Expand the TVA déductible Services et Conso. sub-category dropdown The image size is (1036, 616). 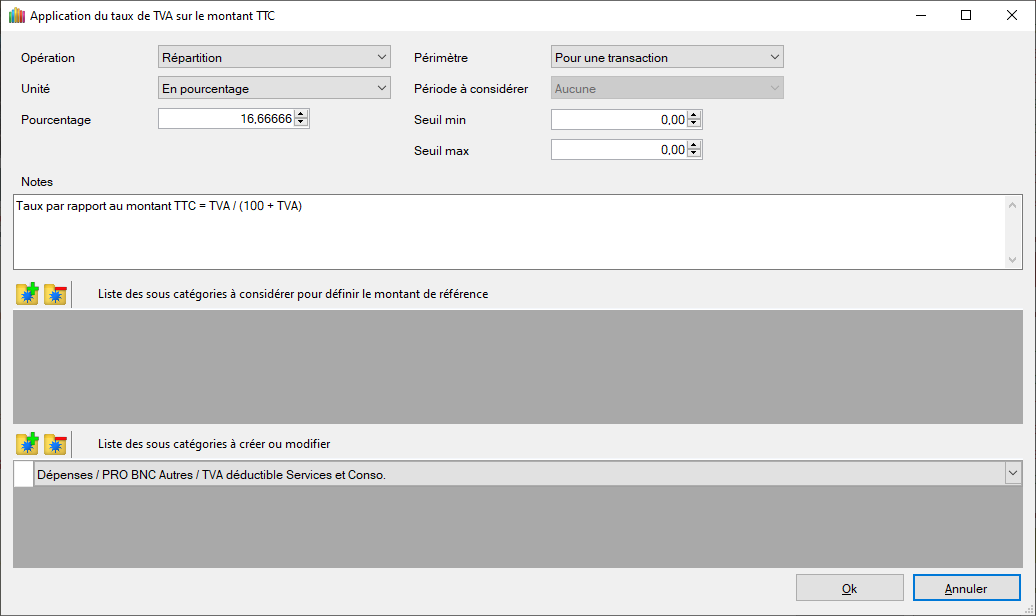pos(1013,474)
